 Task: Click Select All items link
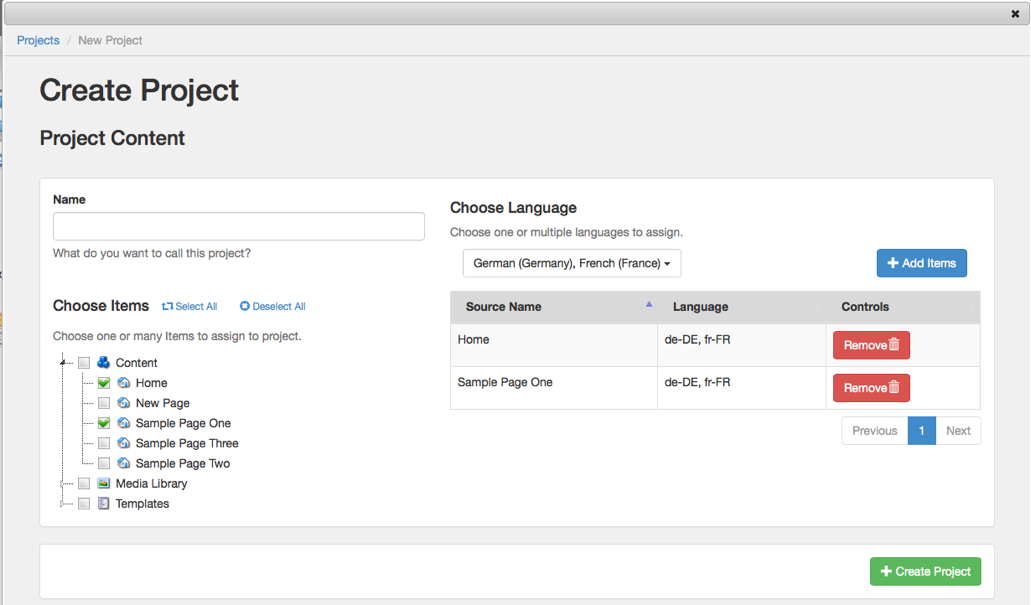click(190, 306)
